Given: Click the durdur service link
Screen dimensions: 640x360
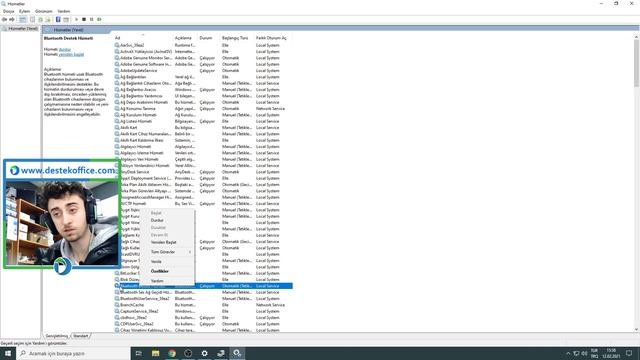Looking at the screenshot, I should click(65, 49).
